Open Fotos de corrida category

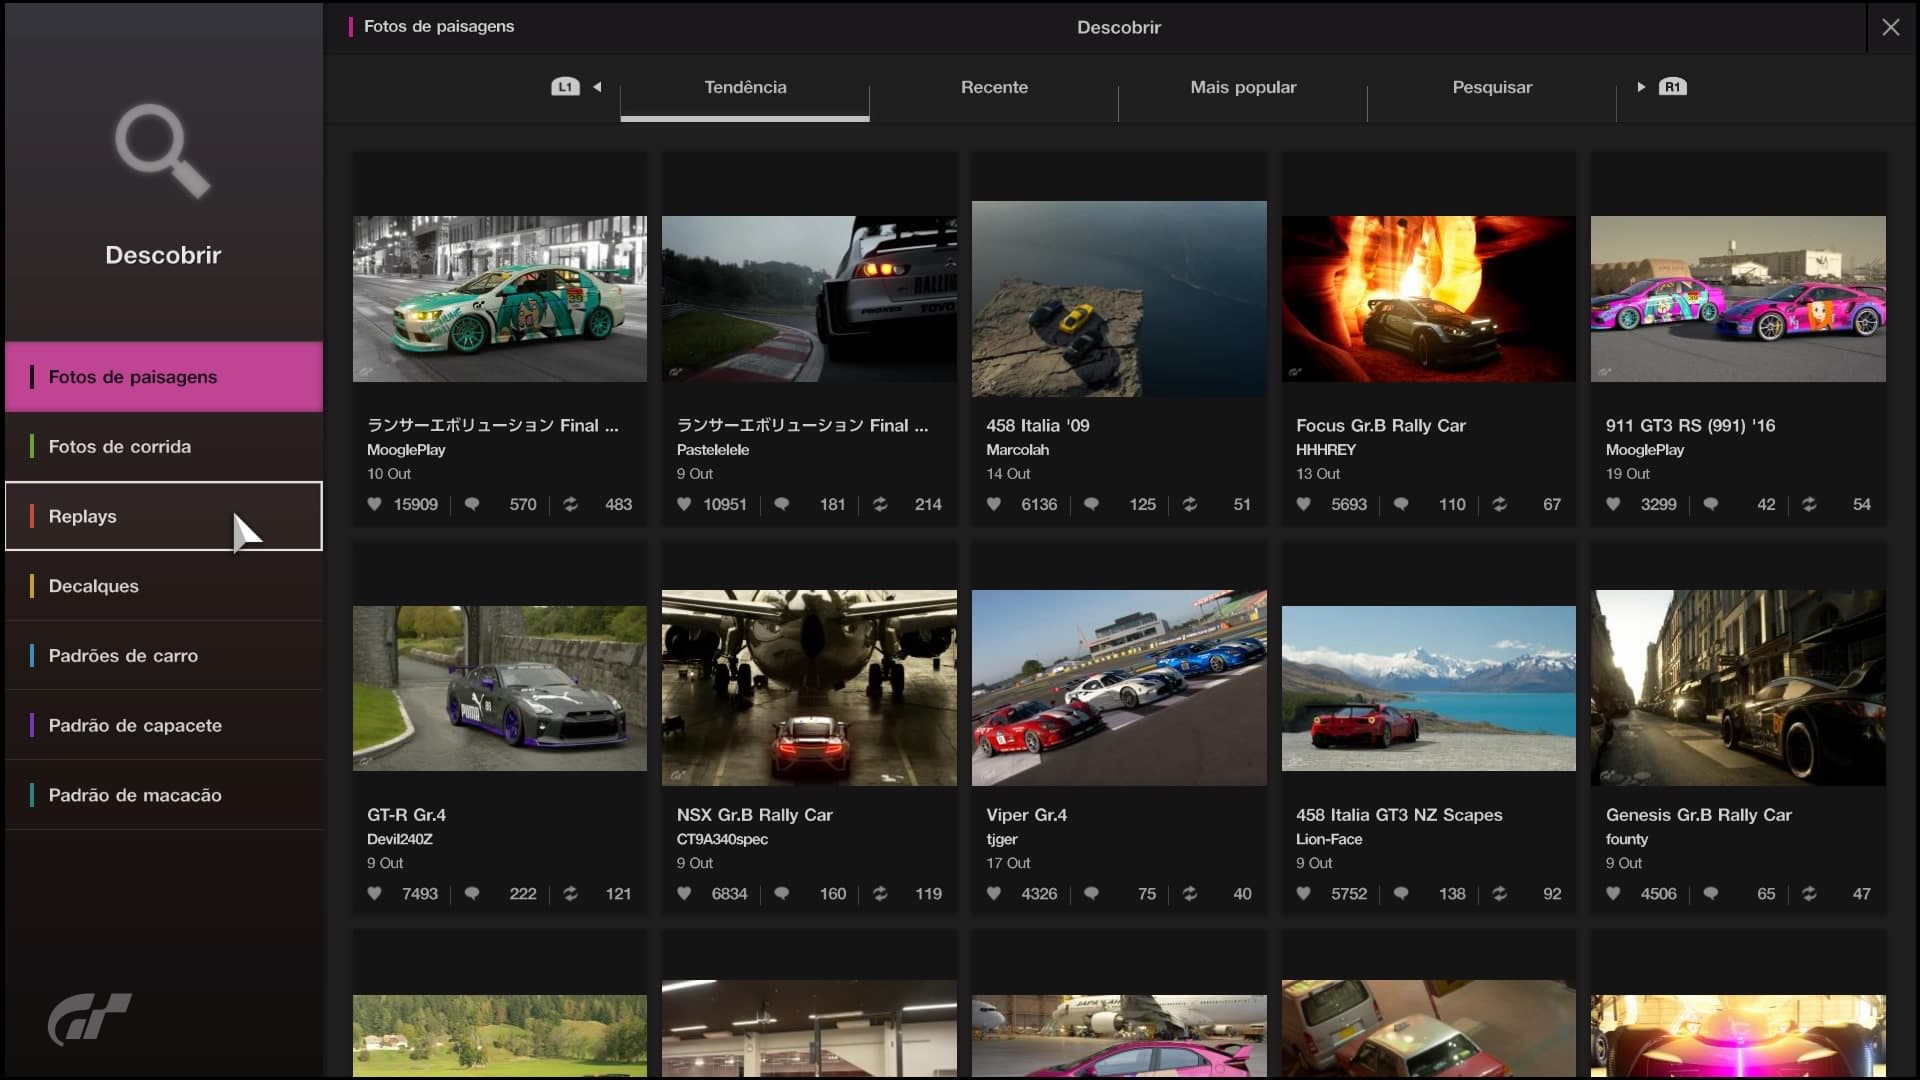(164, 447)
